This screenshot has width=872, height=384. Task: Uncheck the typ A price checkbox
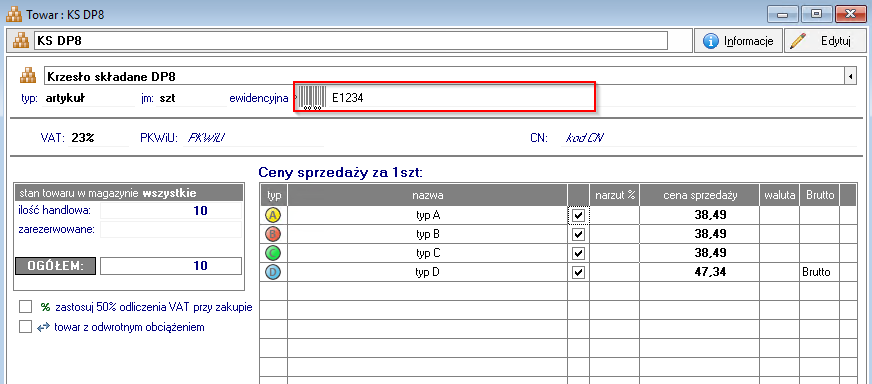[x=578, y=215]
